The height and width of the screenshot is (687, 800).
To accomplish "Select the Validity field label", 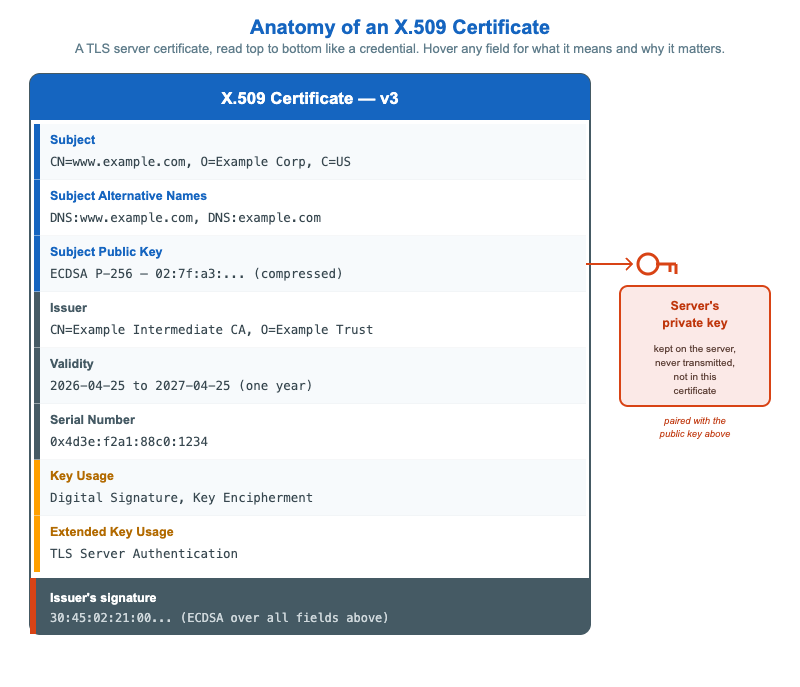I will (x=71, y=364).
